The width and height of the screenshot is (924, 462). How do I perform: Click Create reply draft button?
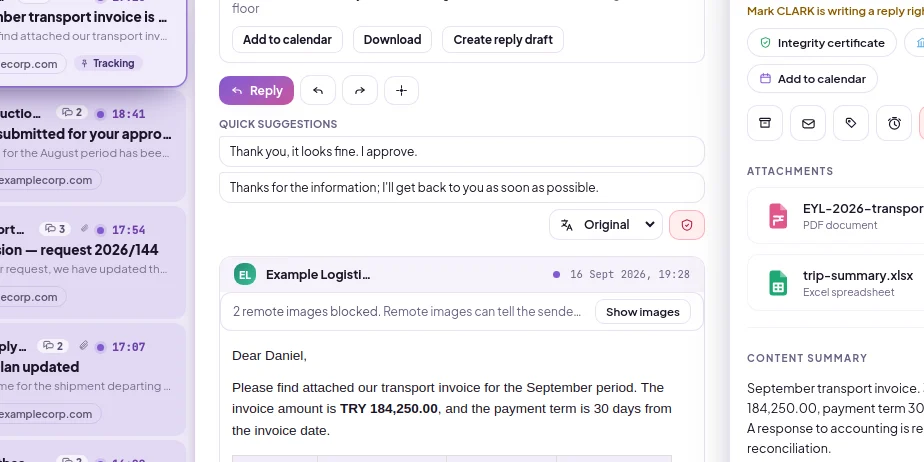(x=503, y=39)
